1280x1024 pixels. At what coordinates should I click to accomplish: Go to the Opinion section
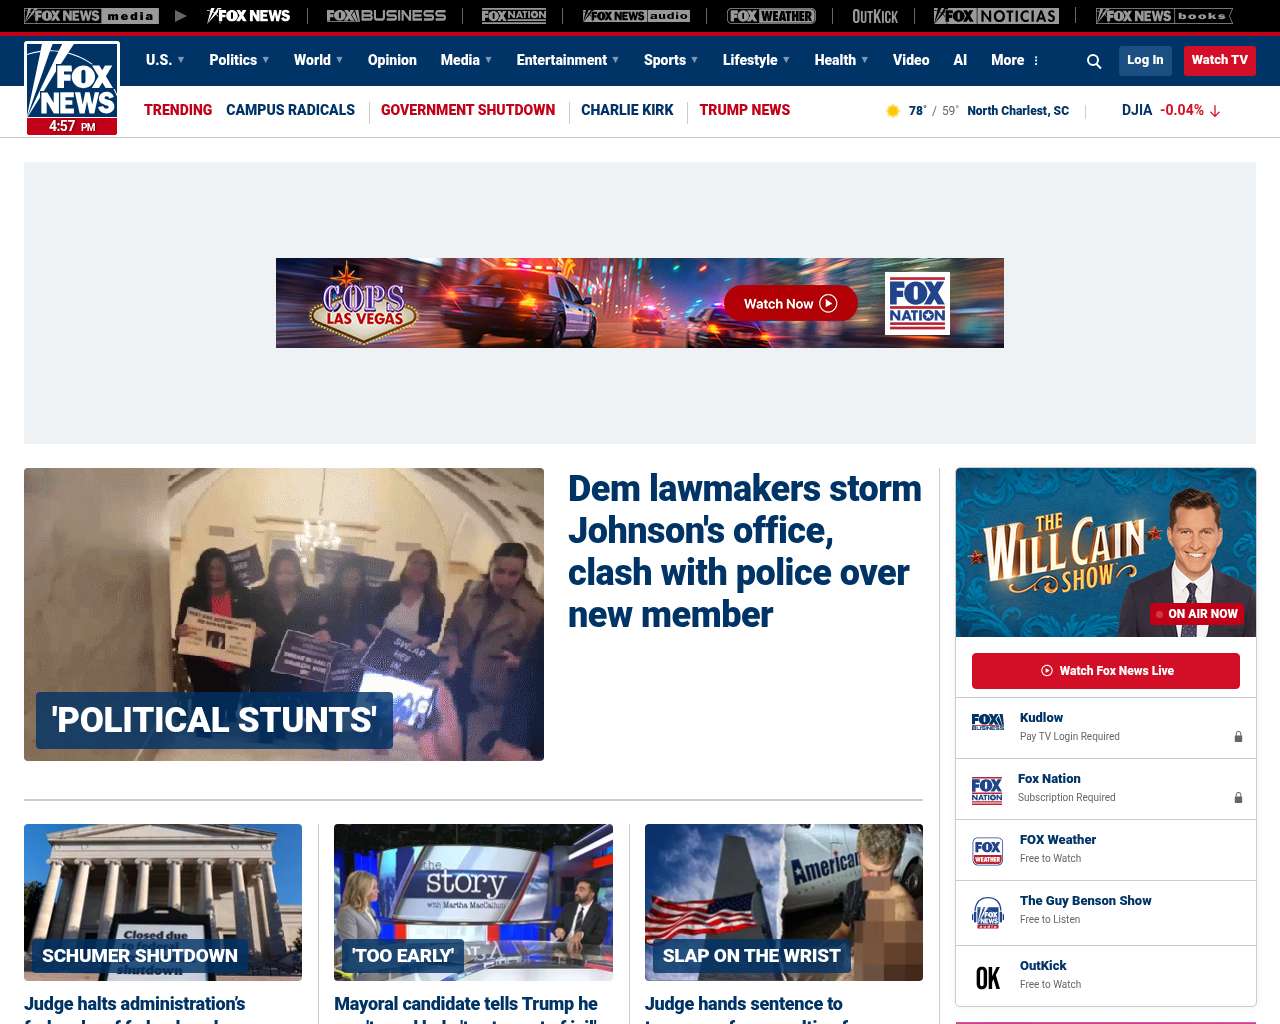coord(392,60)
